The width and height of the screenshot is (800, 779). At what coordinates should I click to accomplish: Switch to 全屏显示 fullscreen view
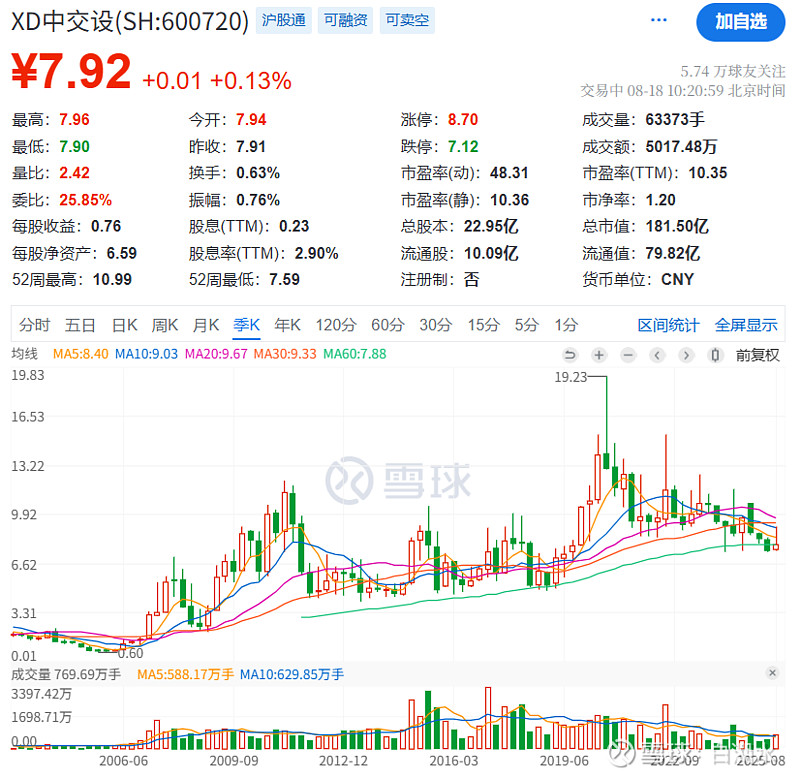(x=746, y=325)
